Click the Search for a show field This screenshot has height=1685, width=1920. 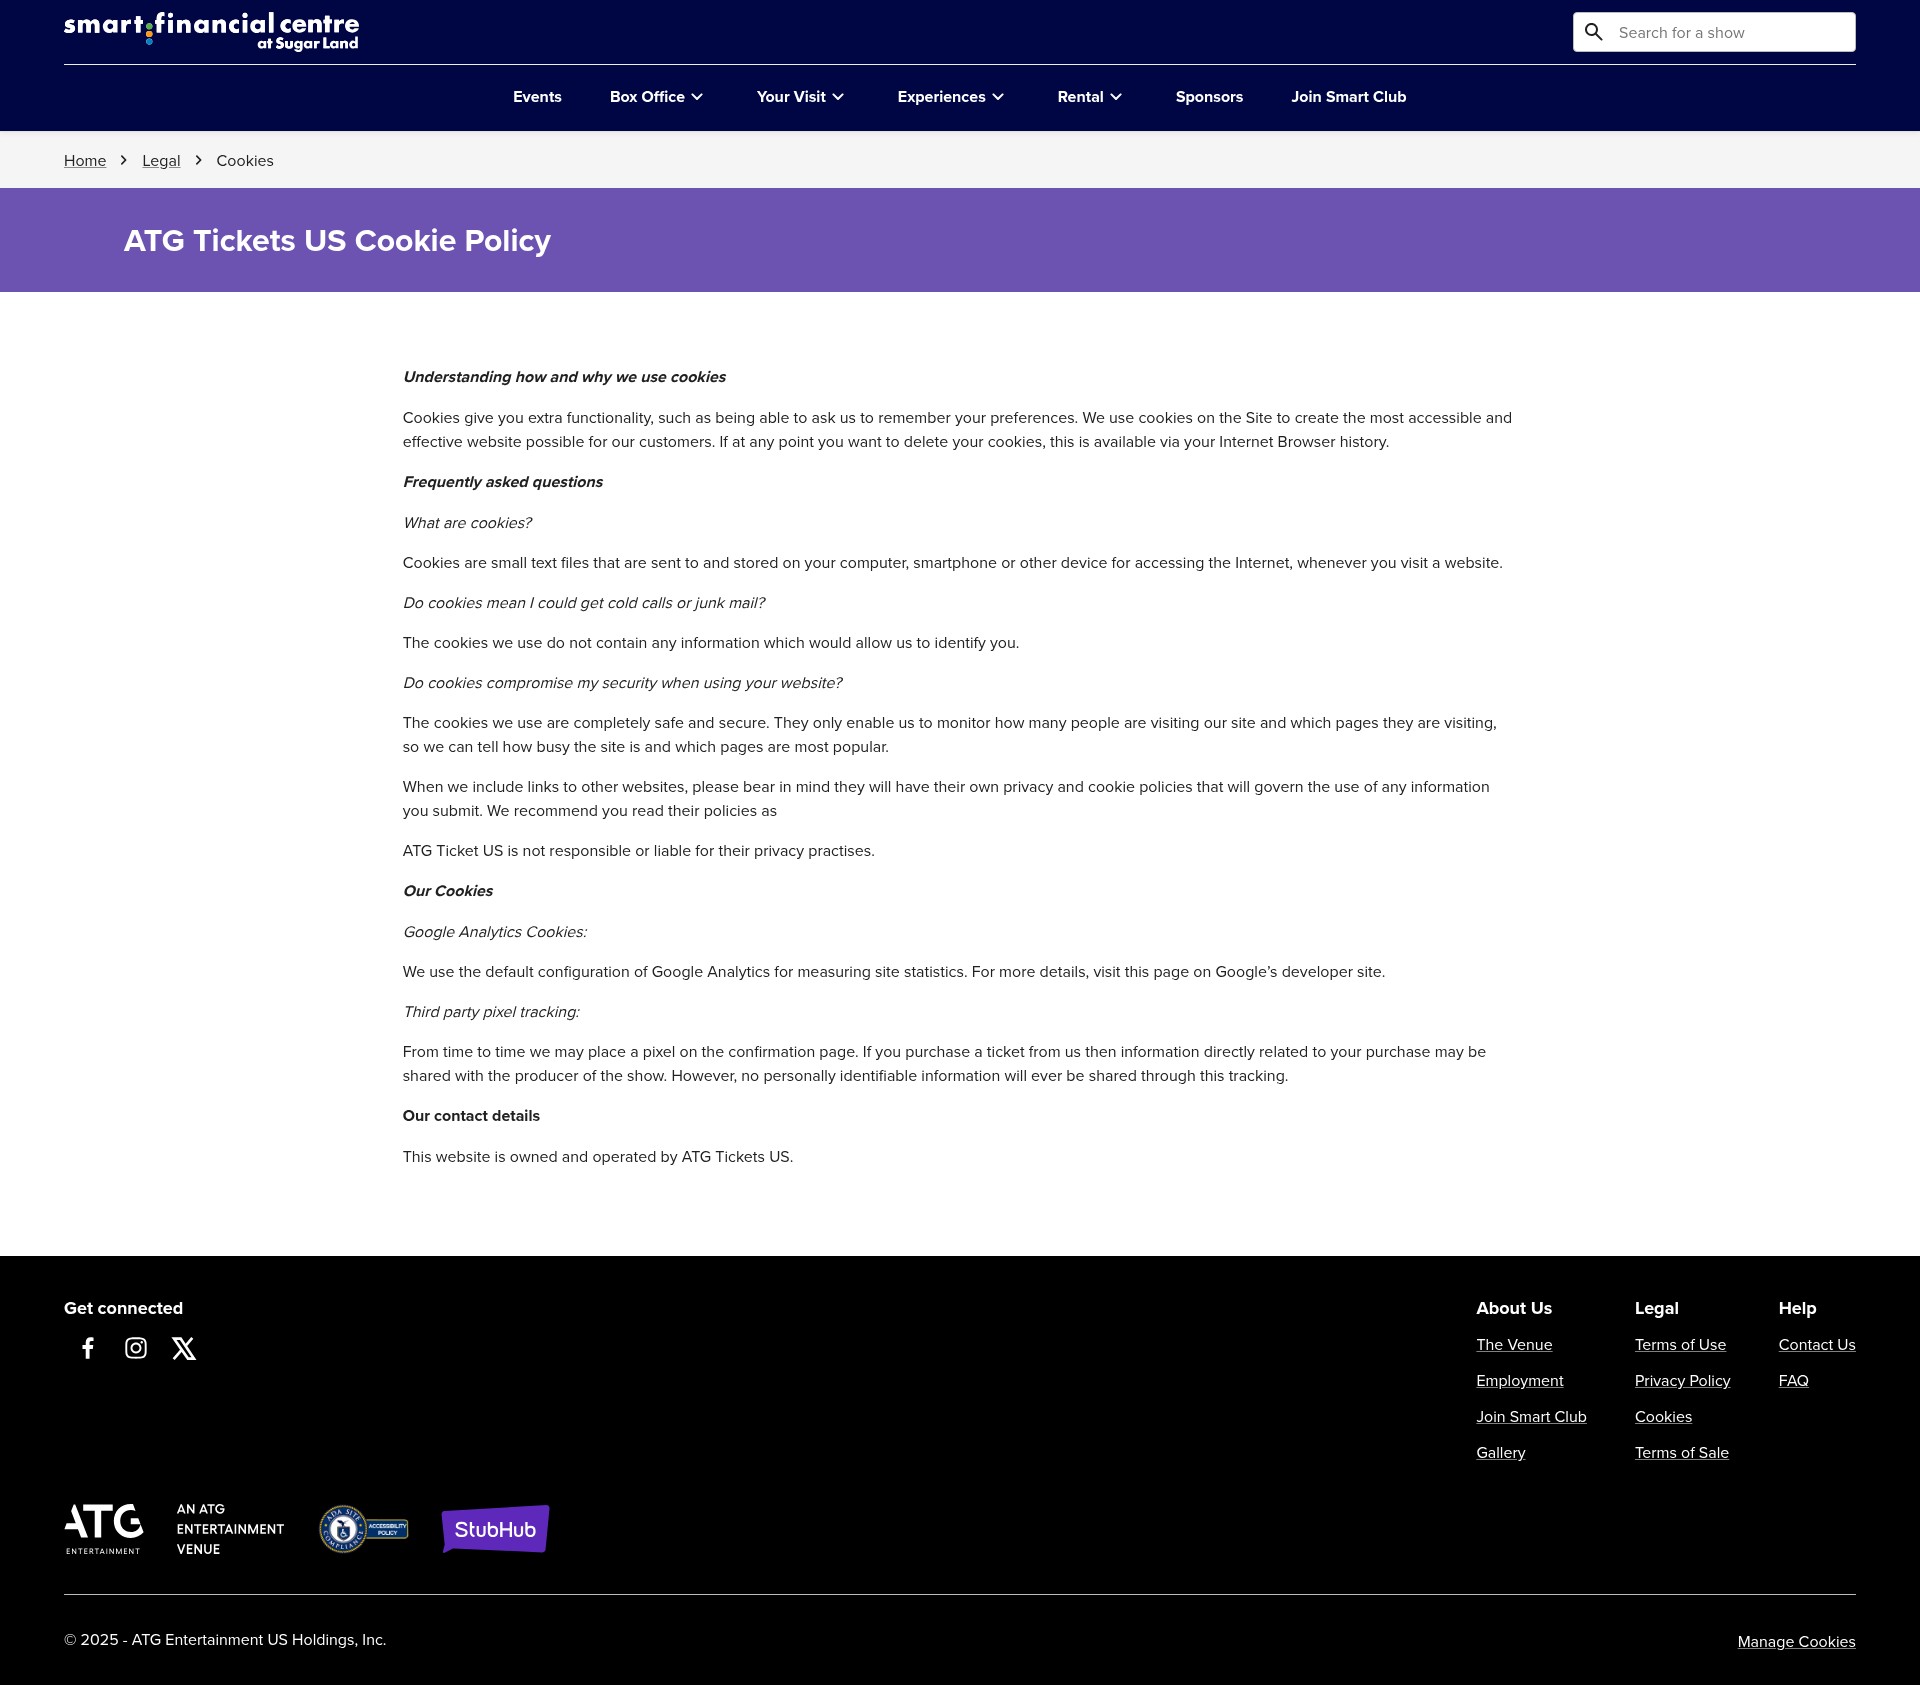point(1714,32)
